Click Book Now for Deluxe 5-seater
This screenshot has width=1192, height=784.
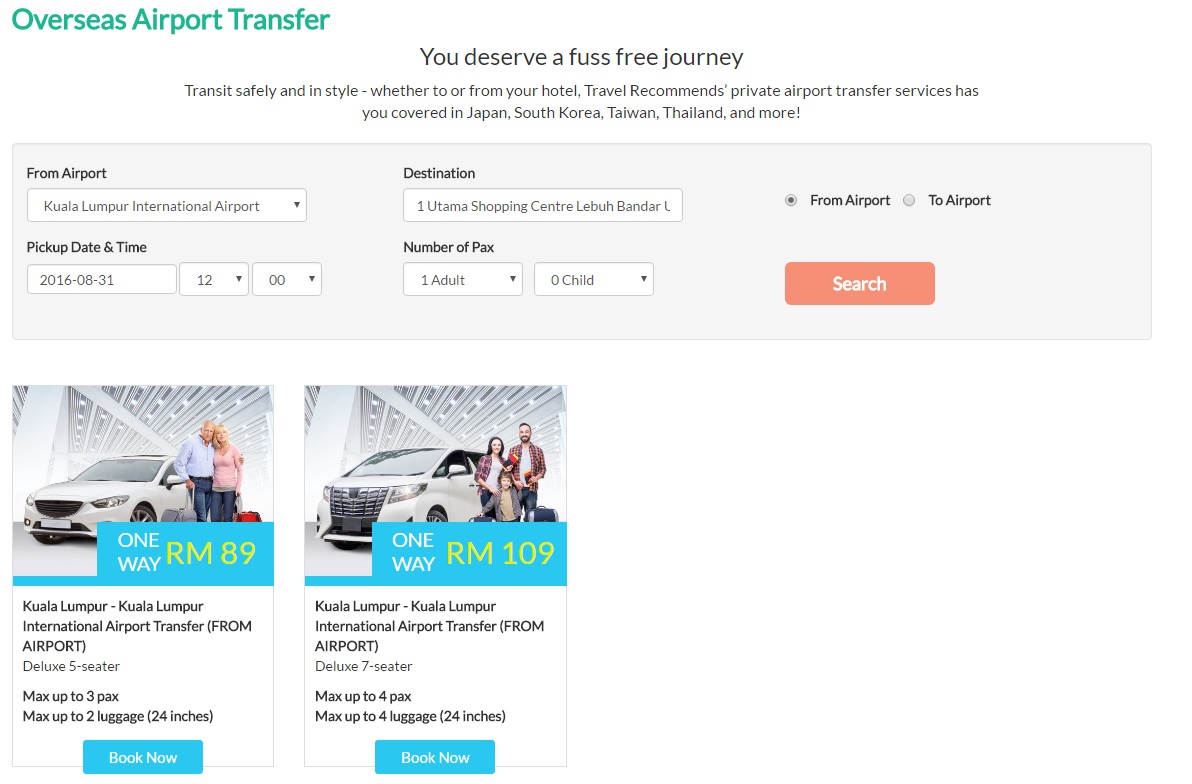pyautogui.click(x=143, y=757)
